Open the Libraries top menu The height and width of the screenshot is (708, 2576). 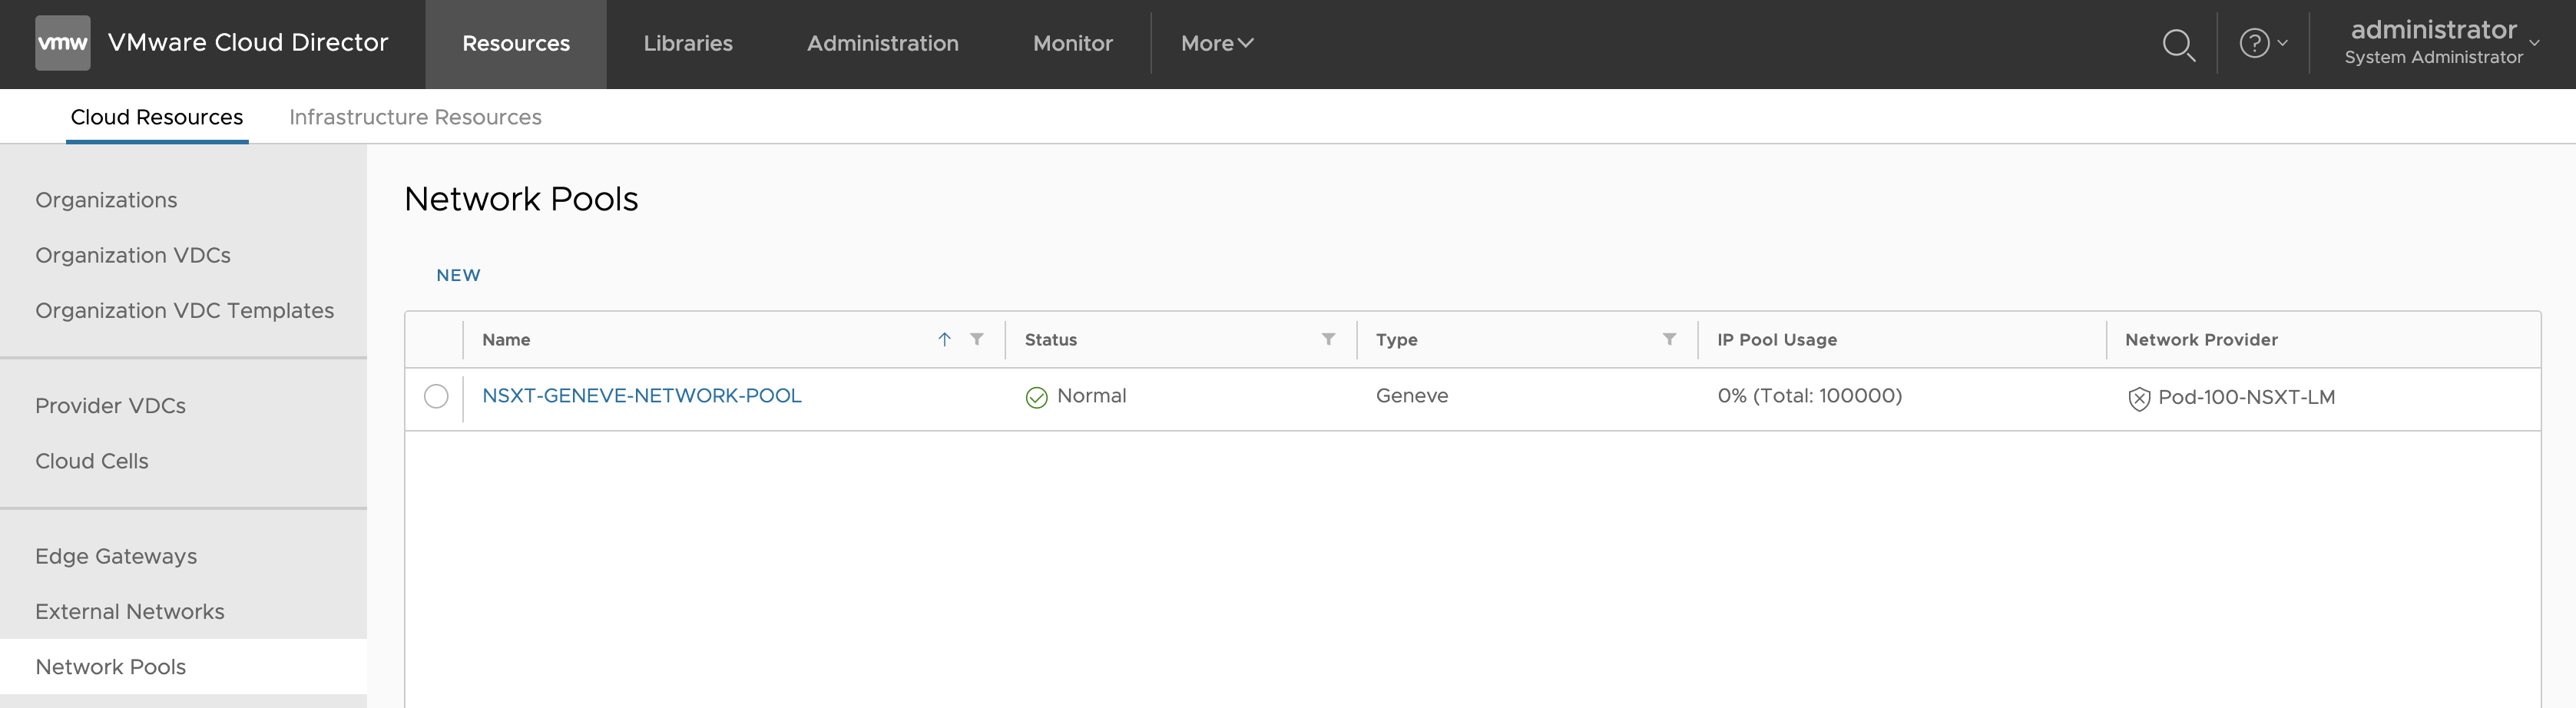[x=688, y=43]
